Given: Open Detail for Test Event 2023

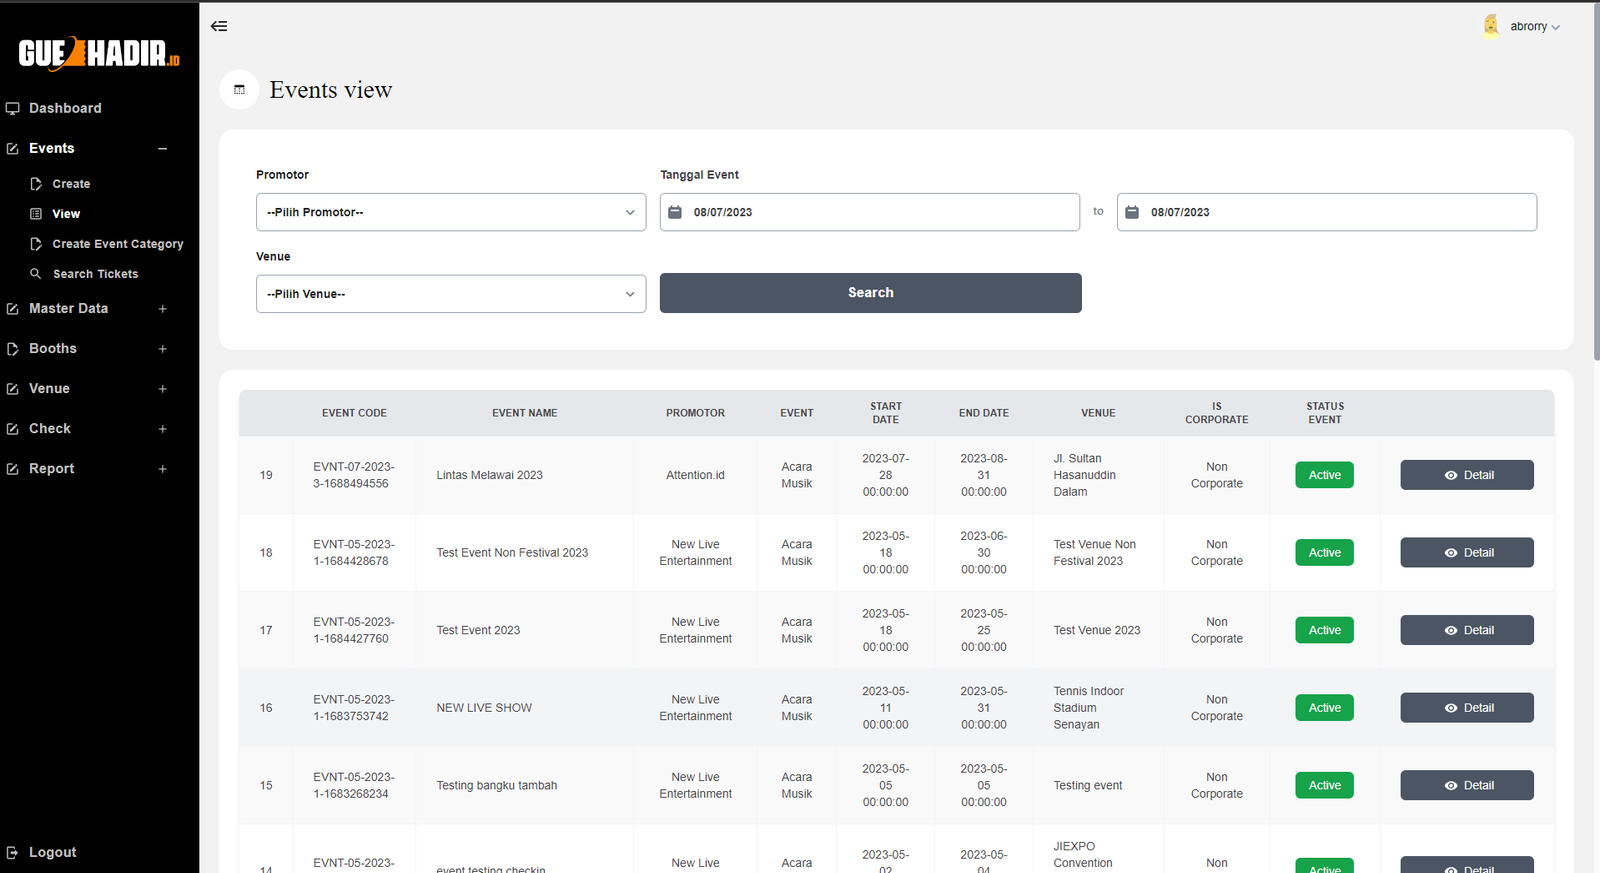Looking at the screenshot, I should tap(1467, 630).
